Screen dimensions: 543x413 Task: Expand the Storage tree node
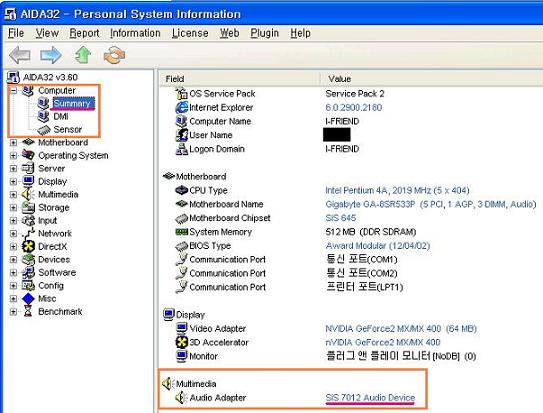pyautogui.click(x=14, y=208)
